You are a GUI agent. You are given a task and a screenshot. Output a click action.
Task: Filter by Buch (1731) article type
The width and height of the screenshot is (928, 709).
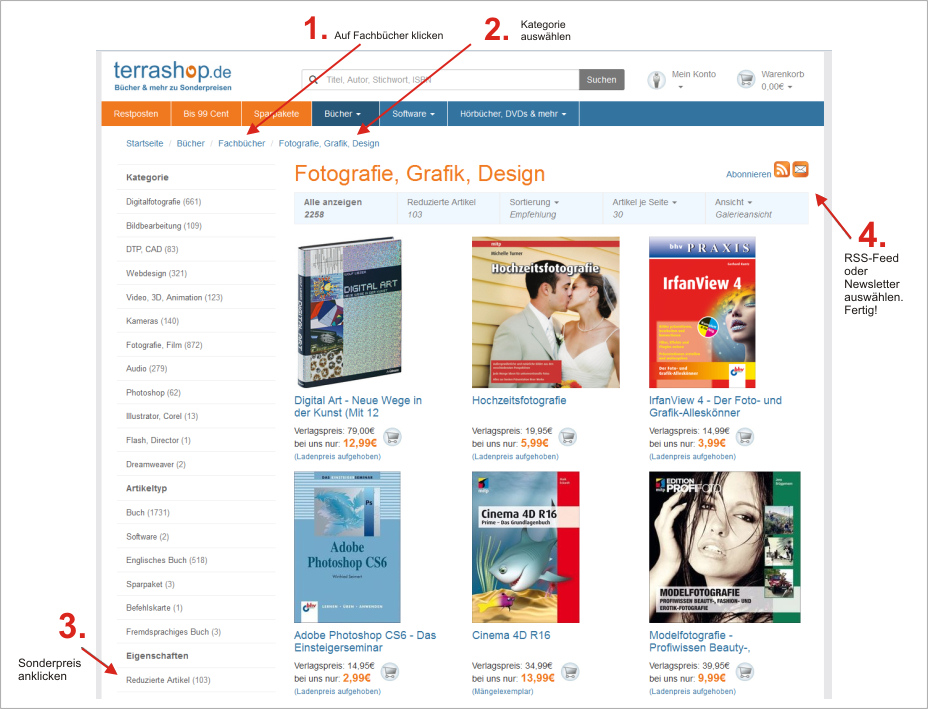click(x=148, y=513)
